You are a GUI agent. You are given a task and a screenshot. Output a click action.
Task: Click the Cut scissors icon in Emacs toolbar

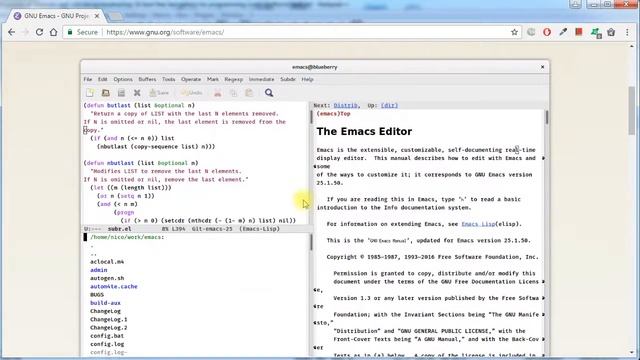pyautogui.click(x=218, y=93)
